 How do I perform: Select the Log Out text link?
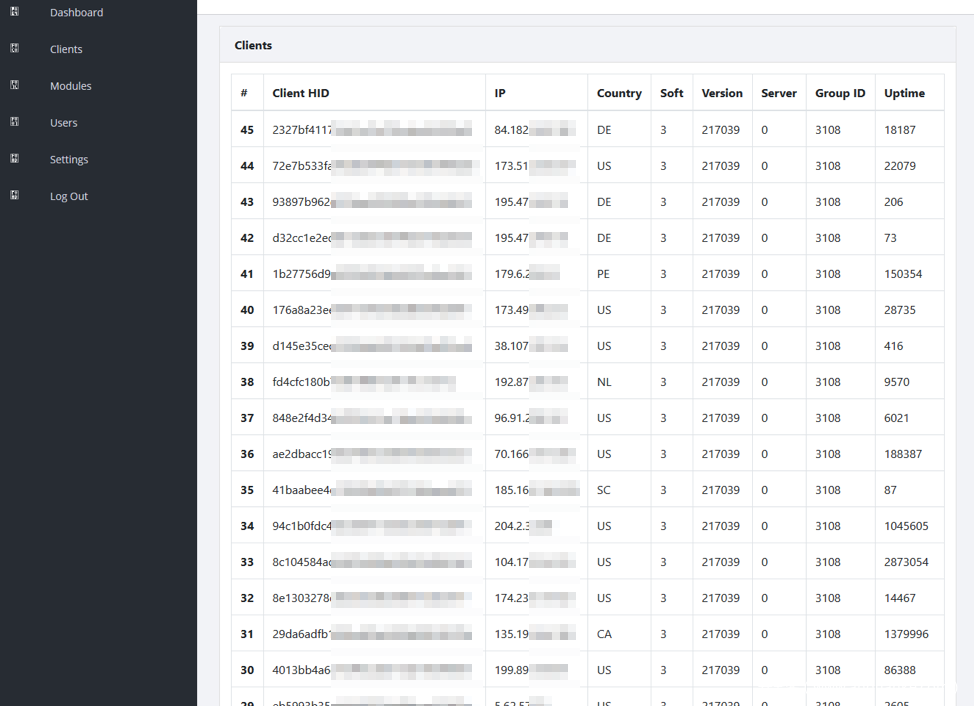pyautogui.click(x=69, y=197)
